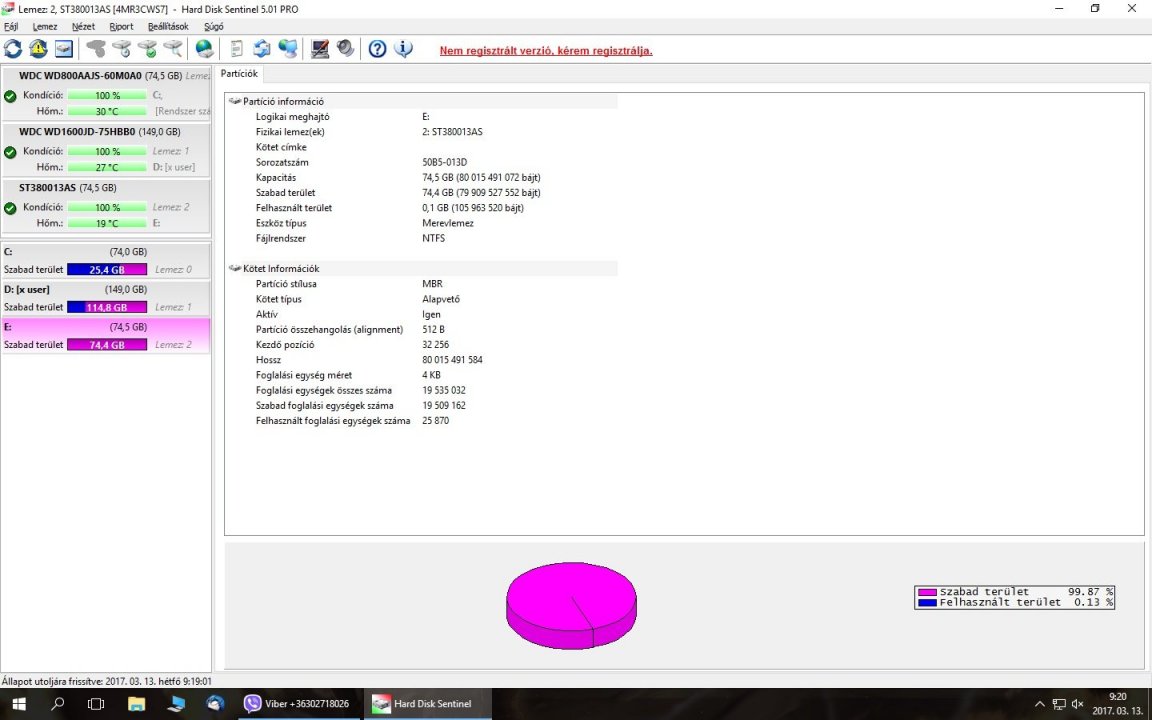
Task: Open the Windows Start menu
Action: (x=19, y=704)
